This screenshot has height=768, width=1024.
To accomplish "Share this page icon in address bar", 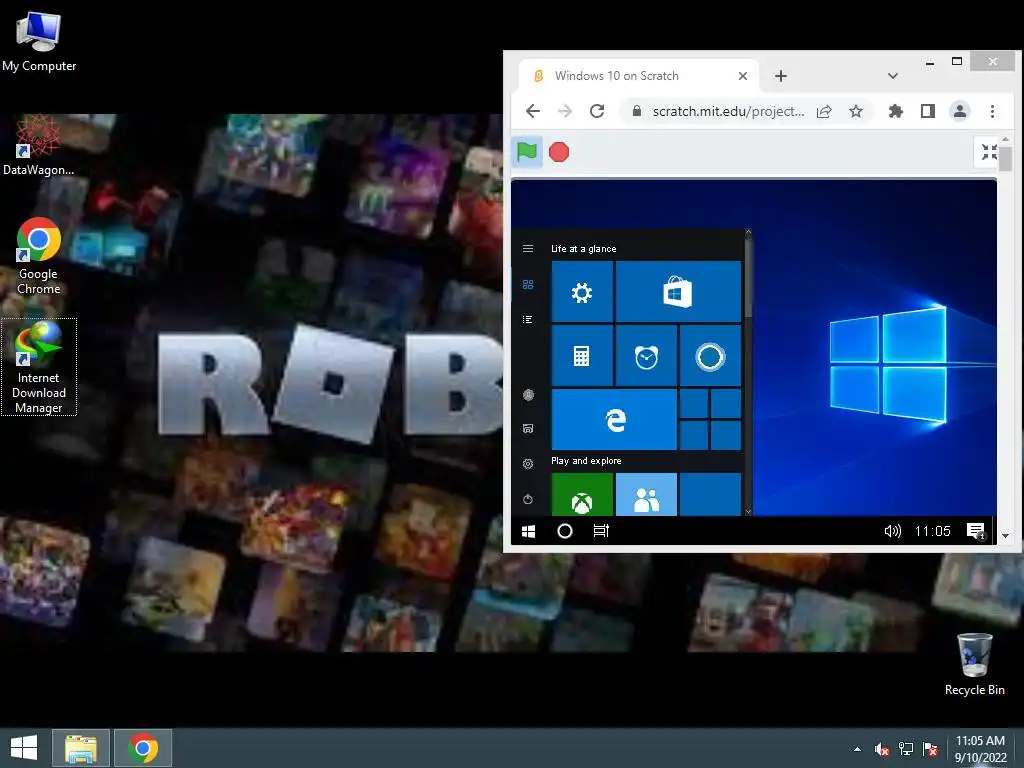I will click(x=824, y=112).
